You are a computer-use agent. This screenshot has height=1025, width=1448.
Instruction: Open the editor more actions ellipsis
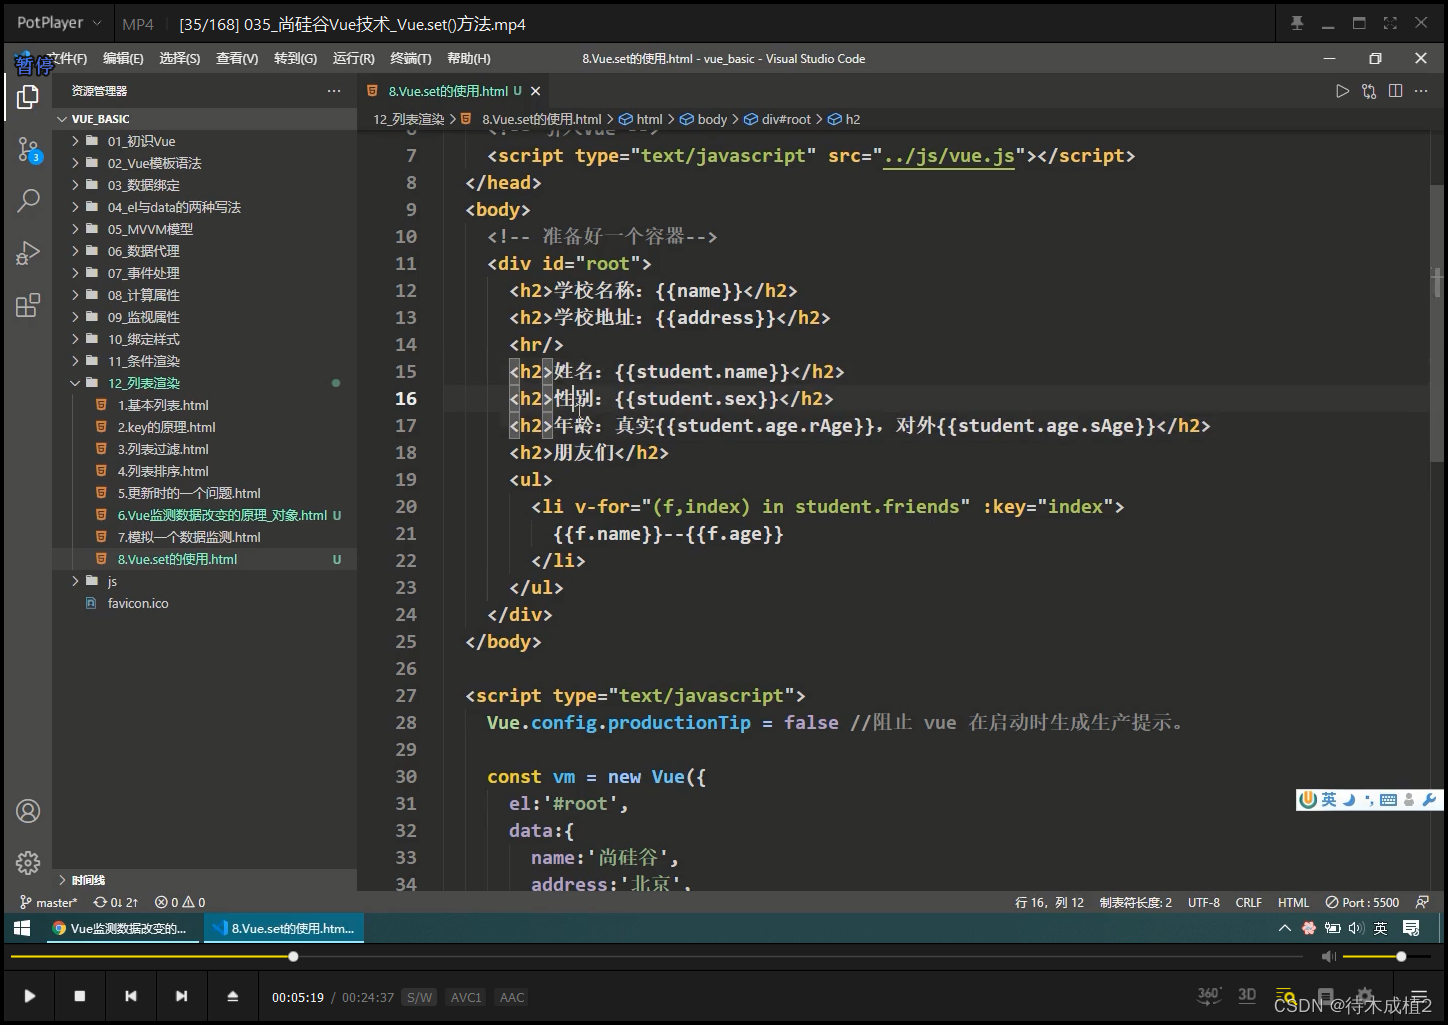(x=1421, y=91)
